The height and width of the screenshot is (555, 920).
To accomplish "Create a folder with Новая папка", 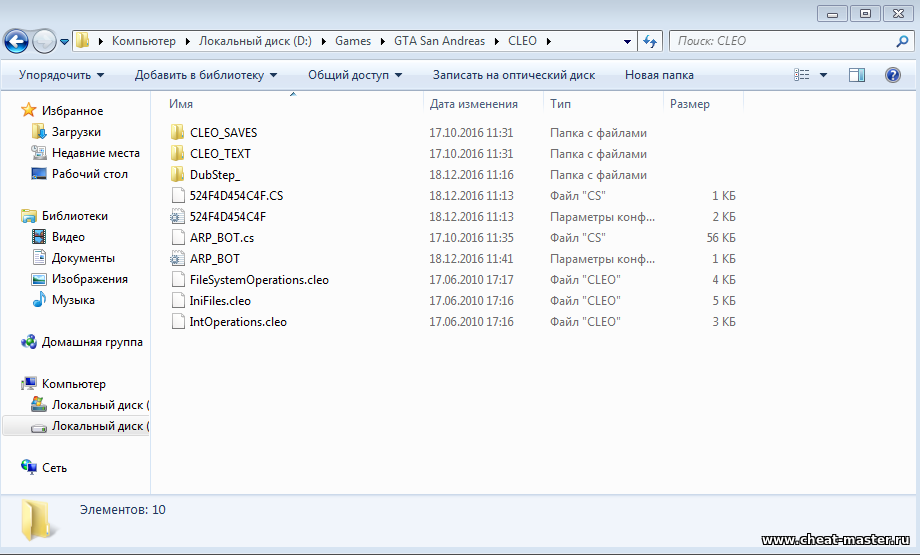I will click(x=659, y=75).
